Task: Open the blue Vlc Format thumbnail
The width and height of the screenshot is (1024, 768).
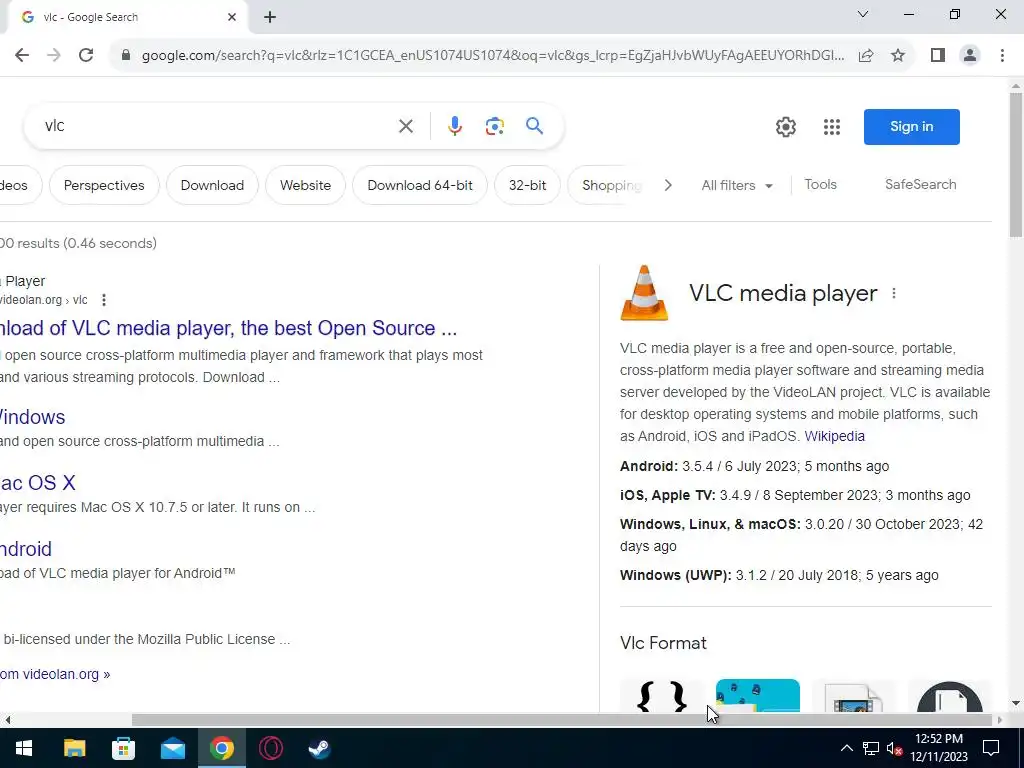Action: pos(758,696)
